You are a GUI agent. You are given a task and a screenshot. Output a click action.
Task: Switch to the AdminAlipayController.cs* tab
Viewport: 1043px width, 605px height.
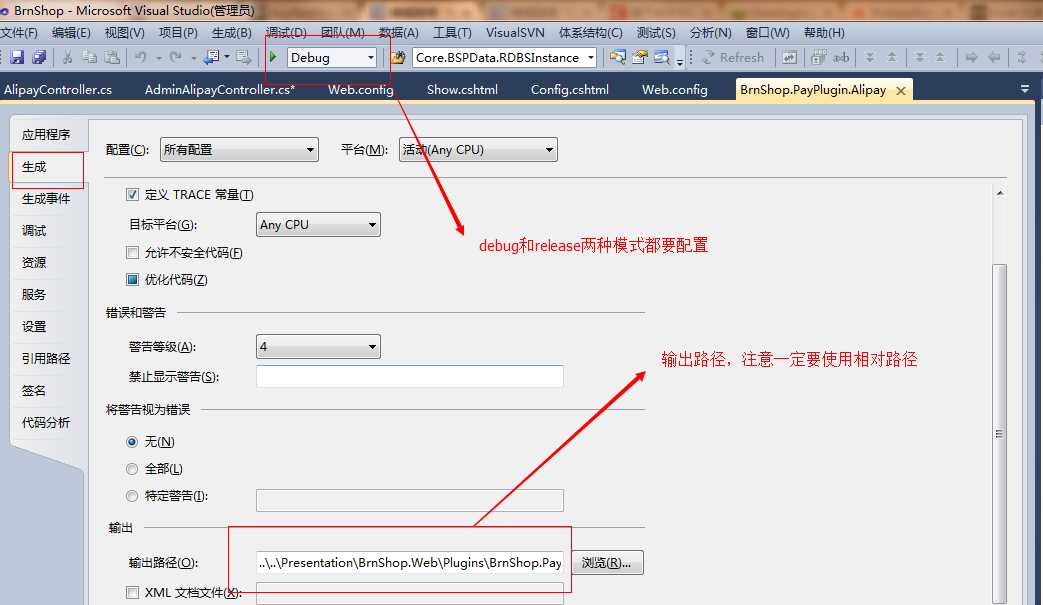220,90
